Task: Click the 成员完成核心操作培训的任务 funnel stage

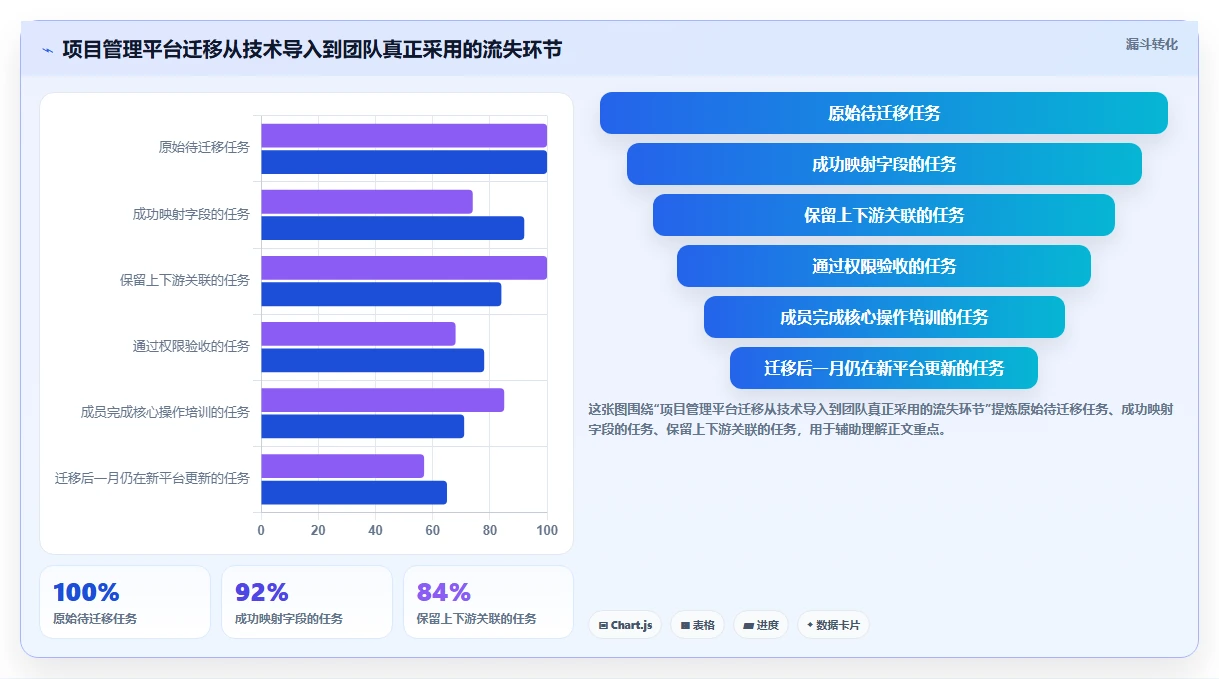Action: click(x=884, y=317)
